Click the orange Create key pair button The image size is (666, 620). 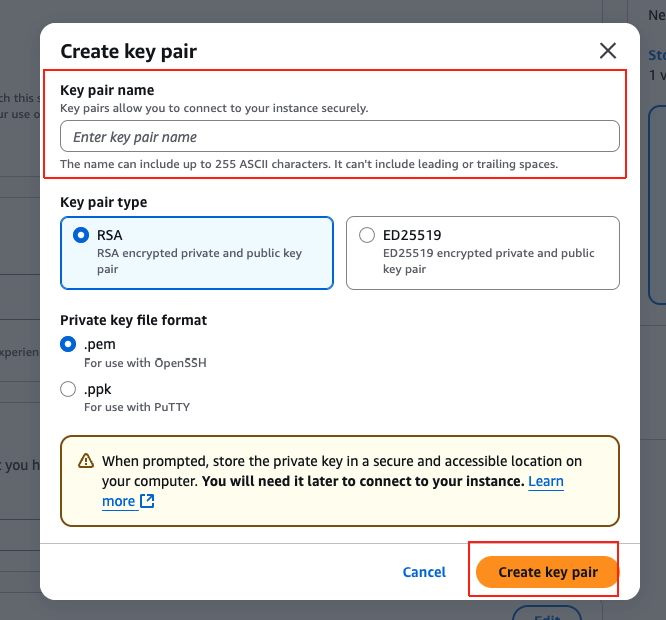coord(547,572)
